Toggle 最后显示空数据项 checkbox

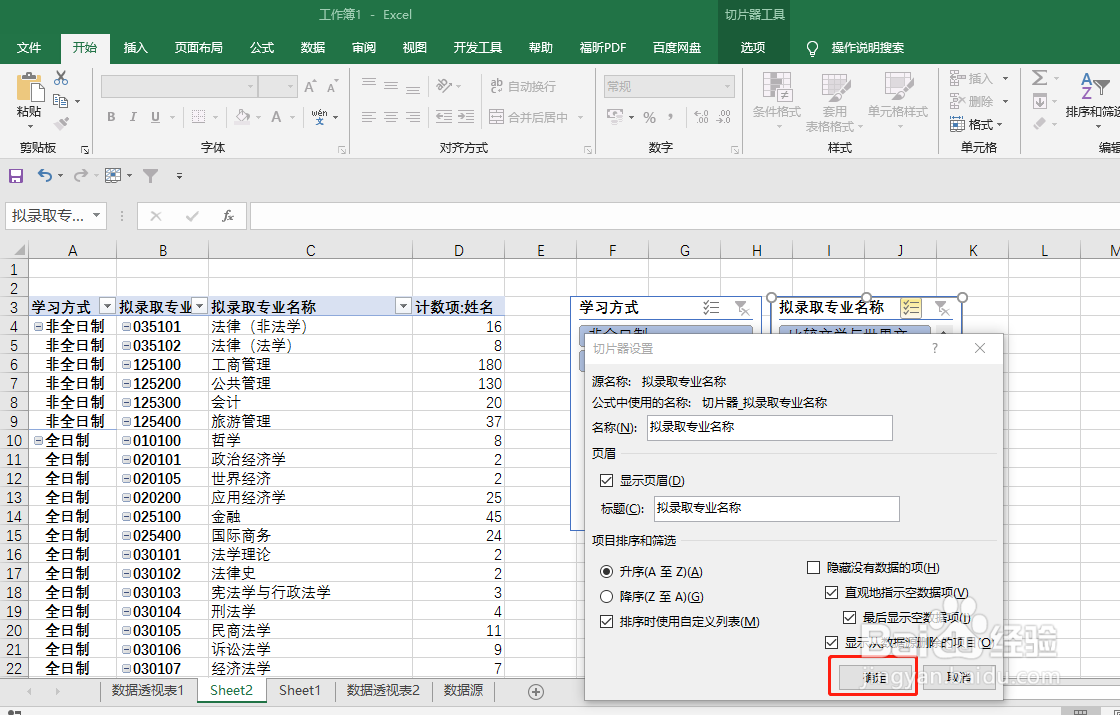(x=849, y=617)
